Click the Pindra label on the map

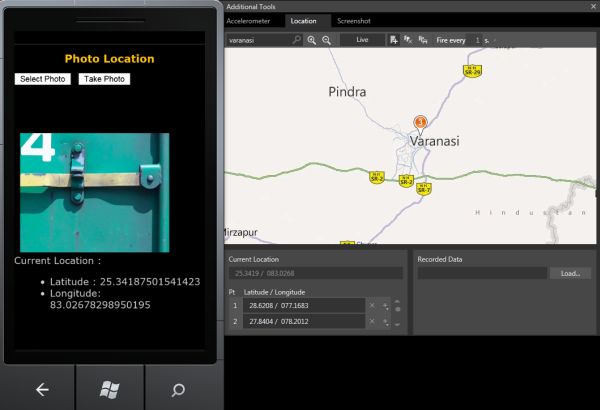point(347,92)
